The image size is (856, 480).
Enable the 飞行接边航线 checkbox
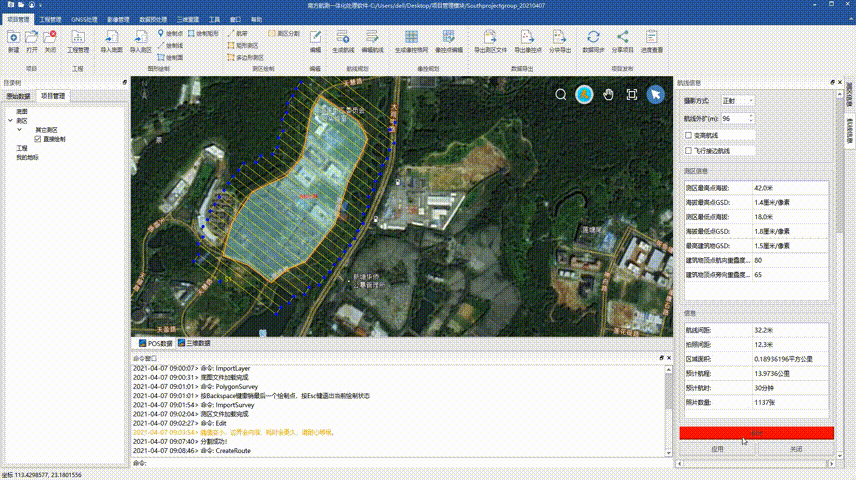(688, 150)
